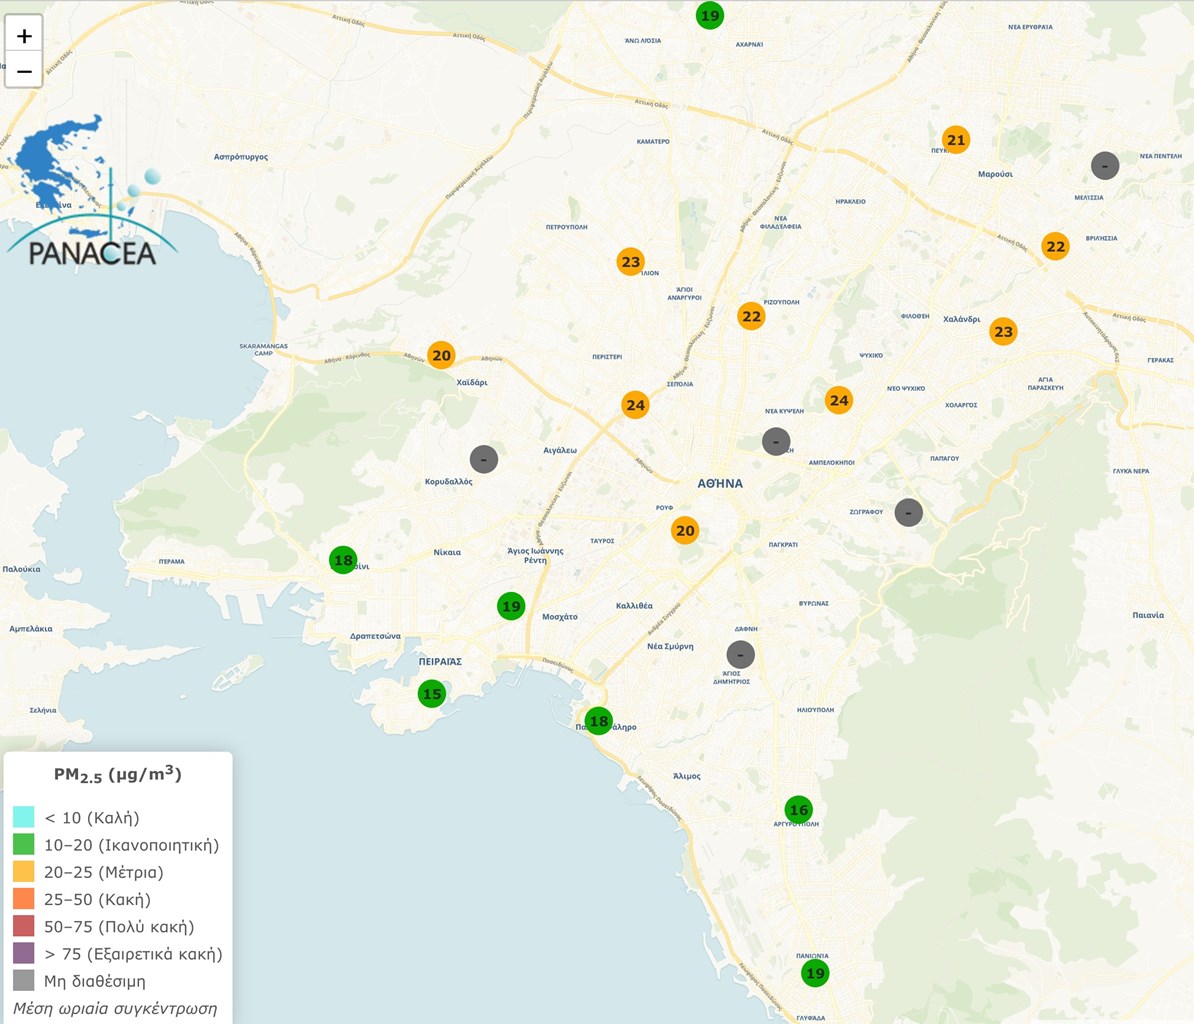Select the orange 23 marker near Chalandri

1003,332
